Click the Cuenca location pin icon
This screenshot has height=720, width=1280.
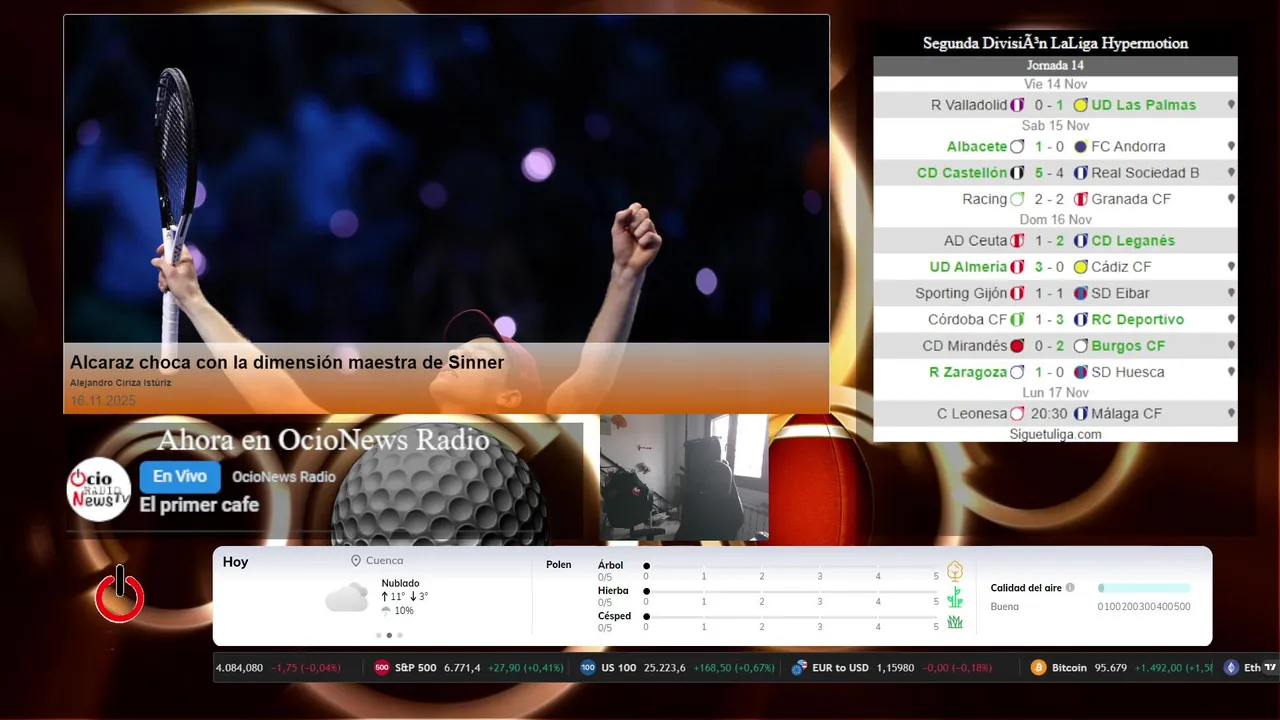point(356,561)
